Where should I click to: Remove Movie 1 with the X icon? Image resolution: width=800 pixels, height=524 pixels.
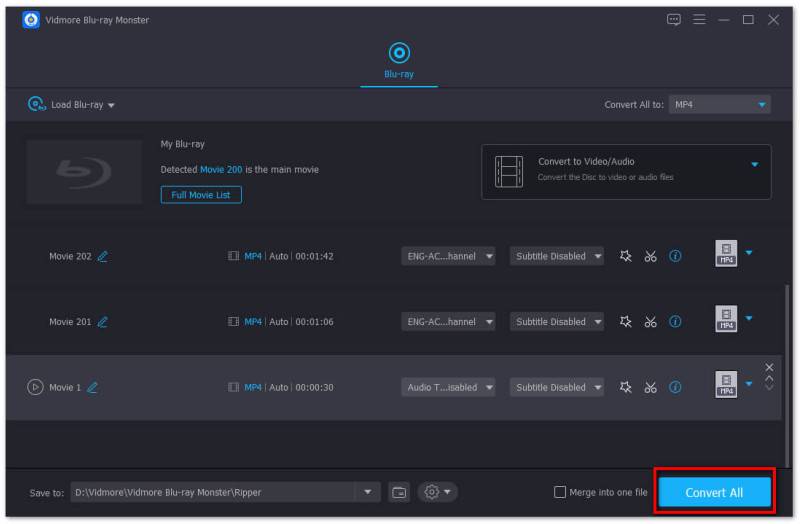coord(769,367)
